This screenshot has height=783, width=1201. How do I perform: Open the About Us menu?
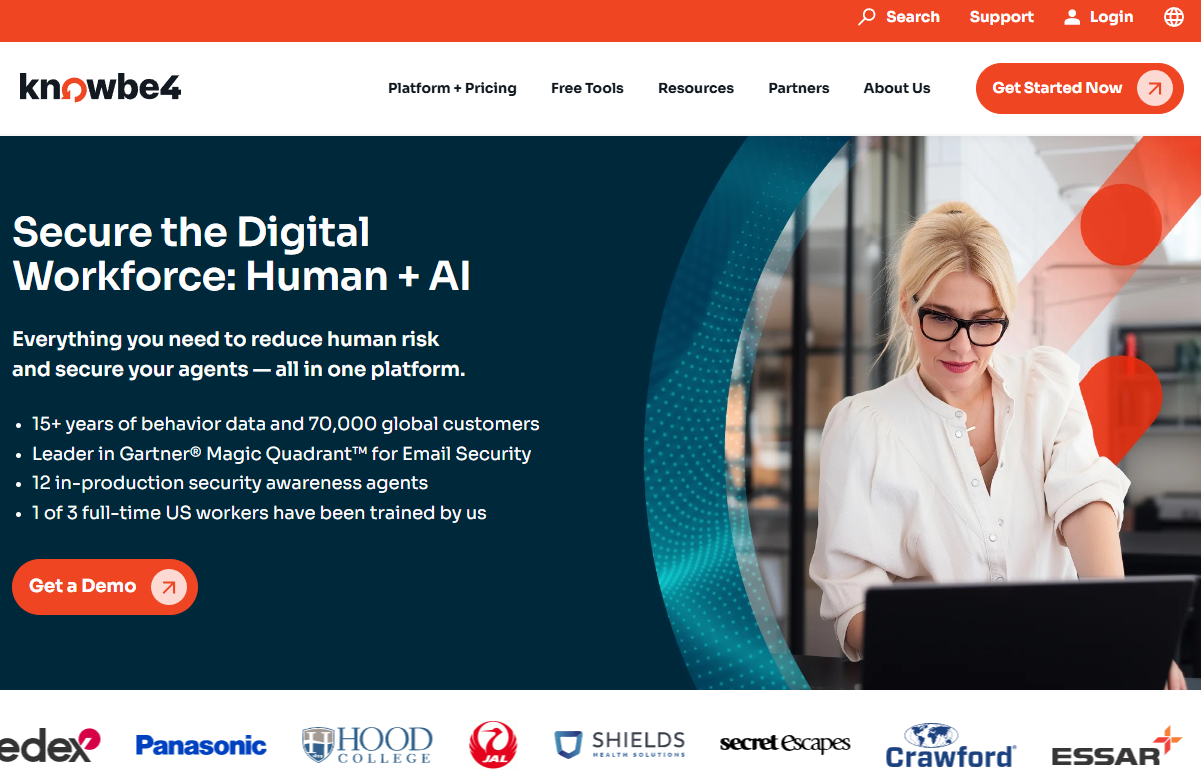[x=897, y=88]
